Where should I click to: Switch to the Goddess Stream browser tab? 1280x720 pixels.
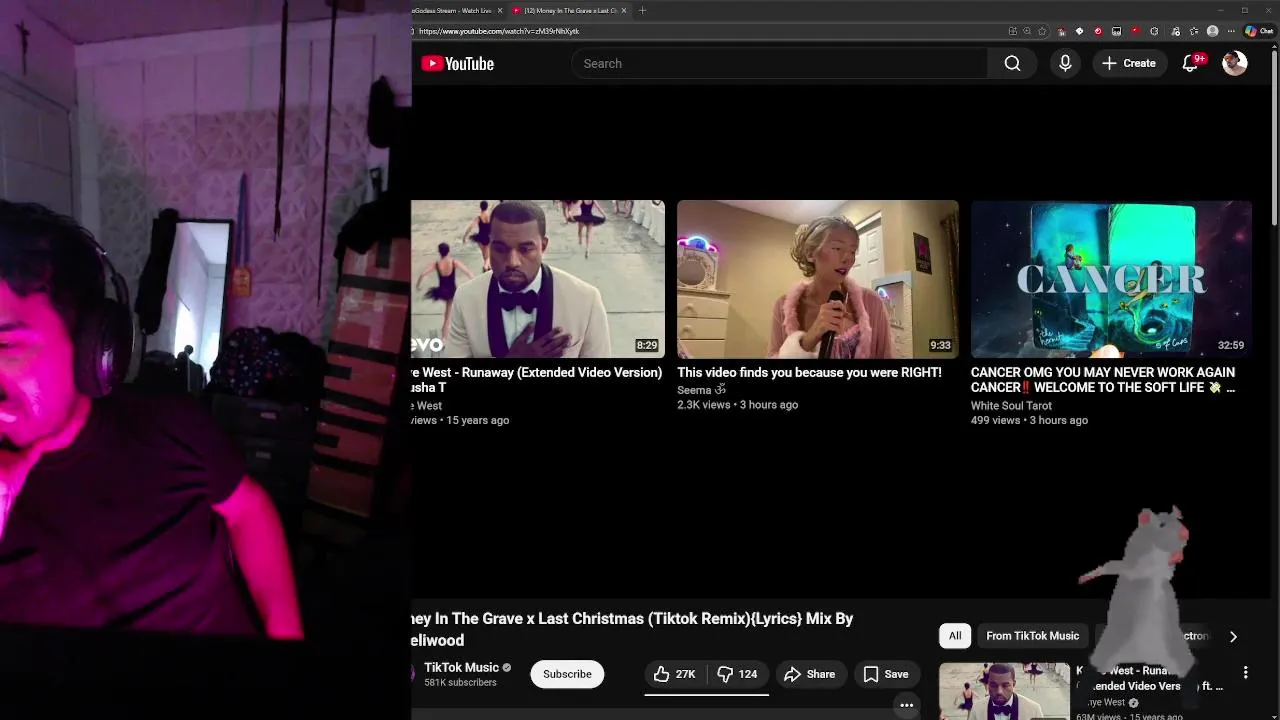[452, 10]
